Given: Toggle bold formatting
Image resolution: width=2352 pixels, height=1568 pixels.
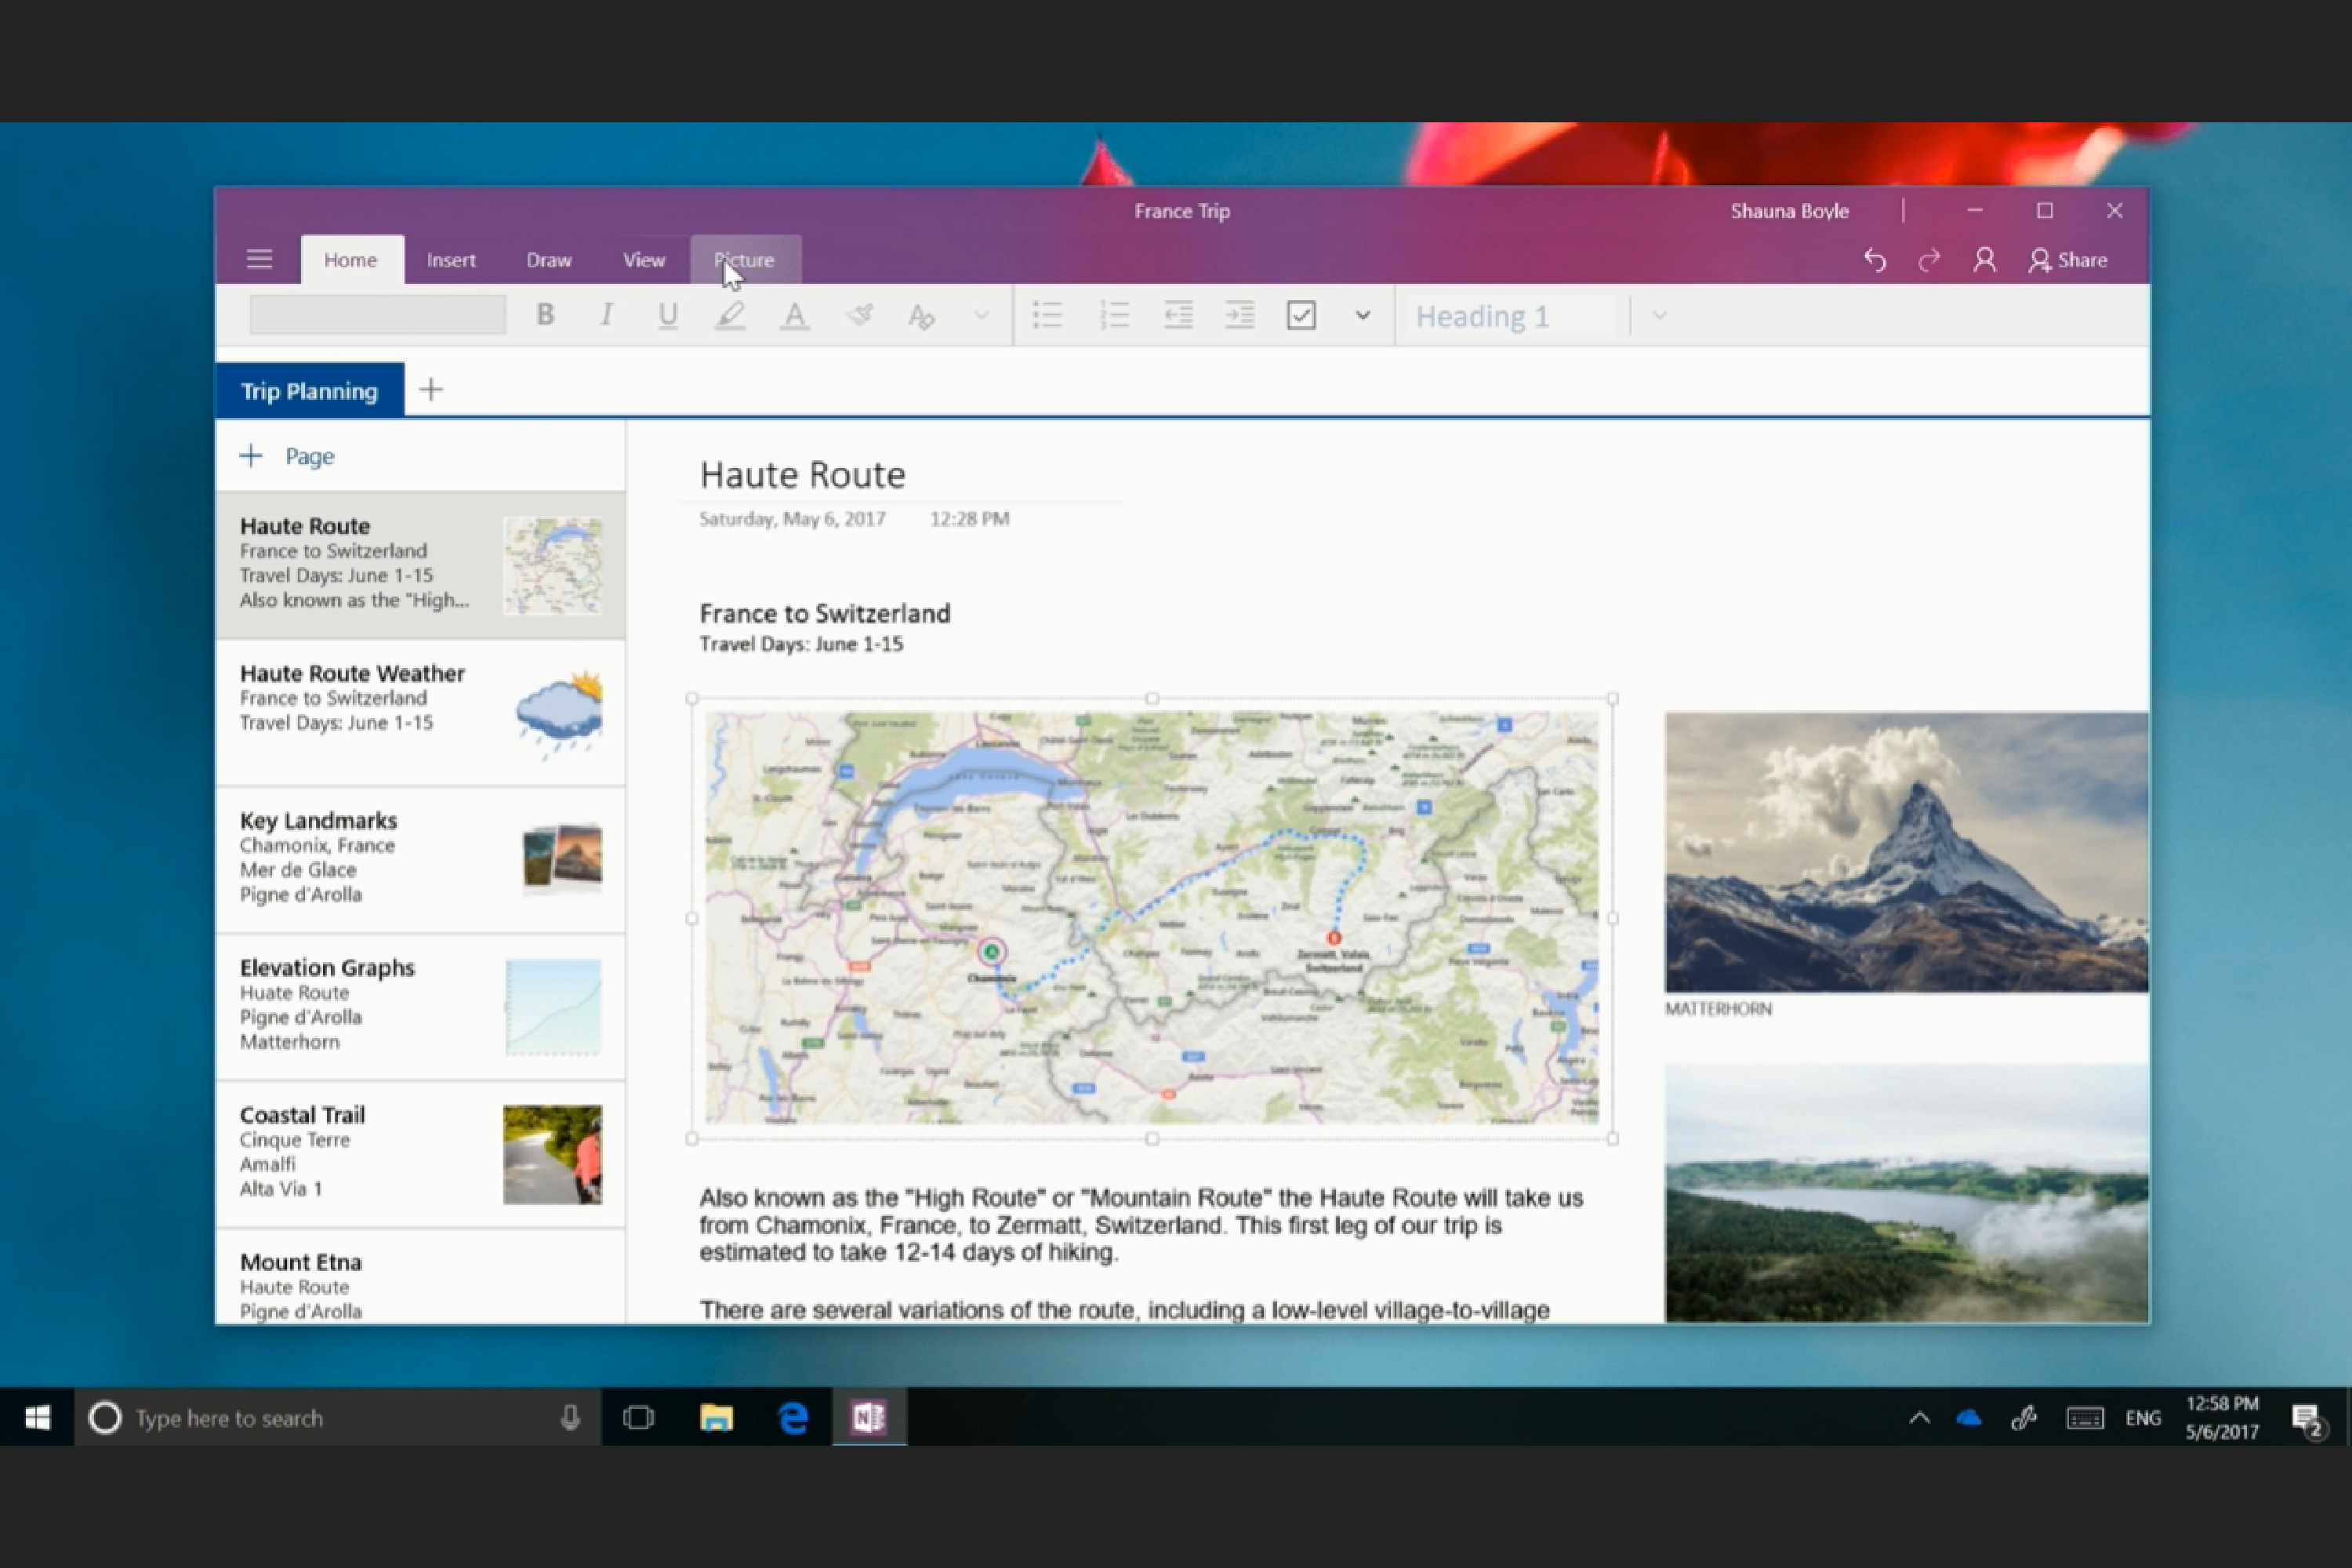Looking at the screenshot, I should tap(545, 315).
